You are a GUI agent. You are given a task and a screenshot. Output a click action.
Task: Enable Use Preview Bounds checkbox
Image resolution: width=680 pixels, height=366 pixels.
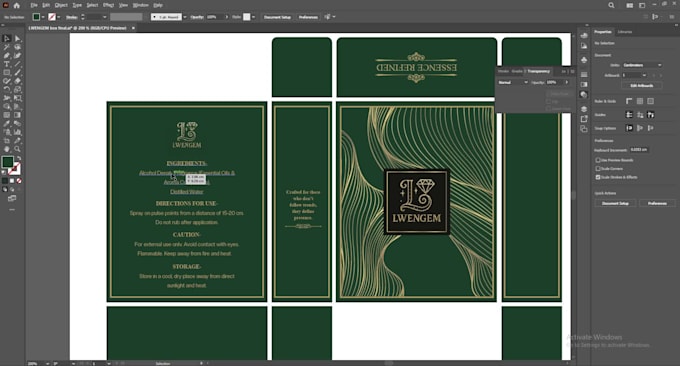pos(598,160)
